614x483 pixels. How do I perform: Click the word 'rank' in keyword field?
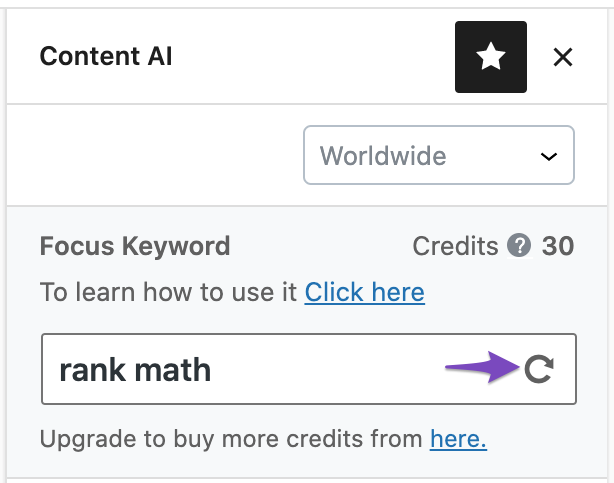click(92, 370)
